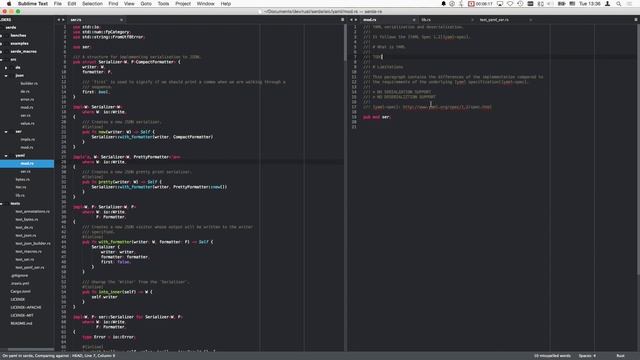The width and height of the screenshot is (640, 360).
Task: Close the ser.rs tab in left pane
Action: (x=121, y=20)
